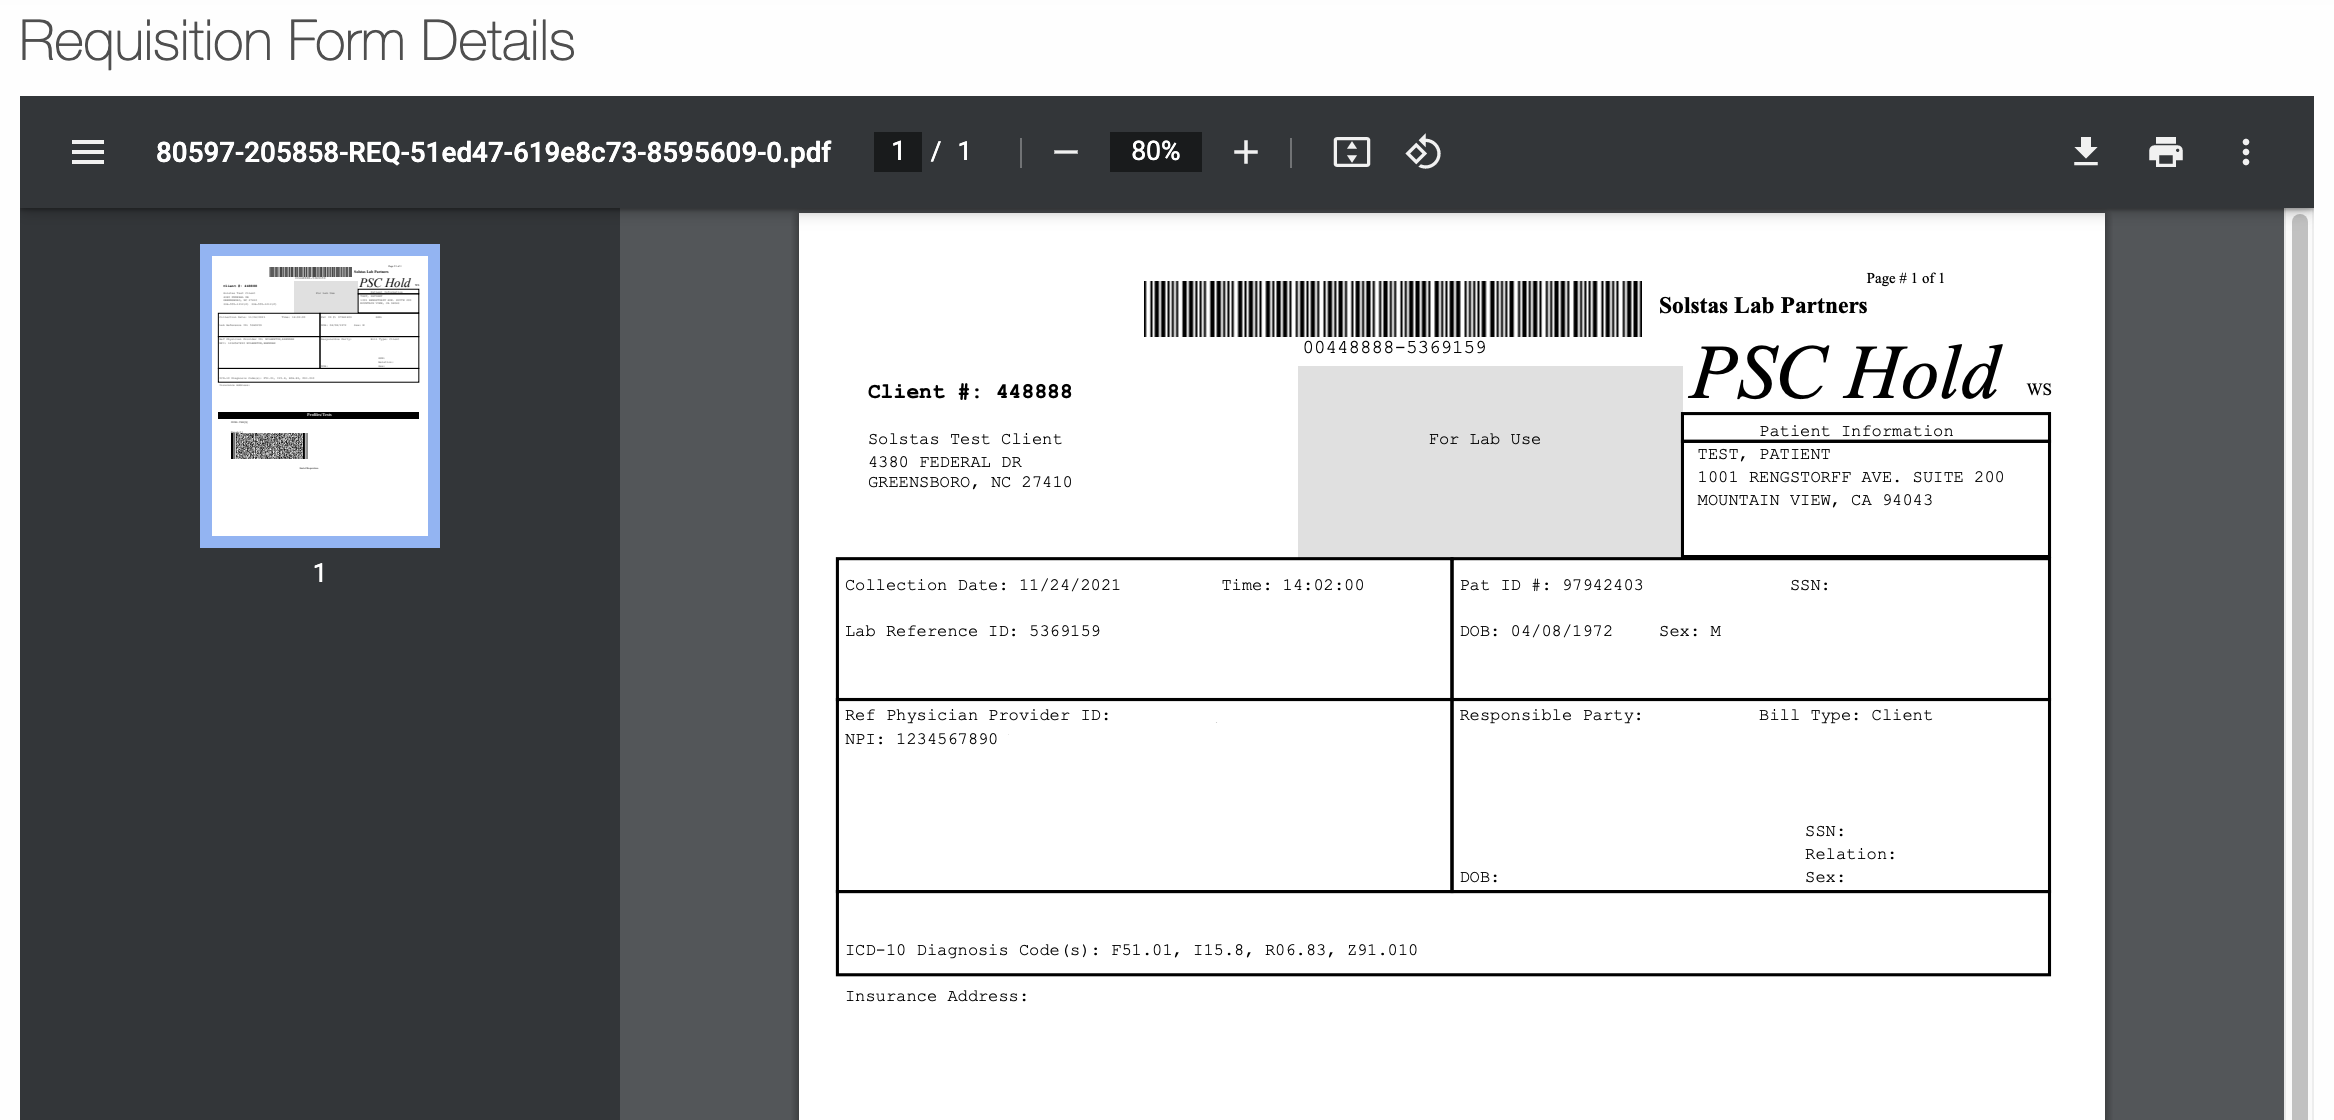Click the Pat ID #: 97942403 text
This screenshot has height=1120, width=2334.
[1551, 585]
